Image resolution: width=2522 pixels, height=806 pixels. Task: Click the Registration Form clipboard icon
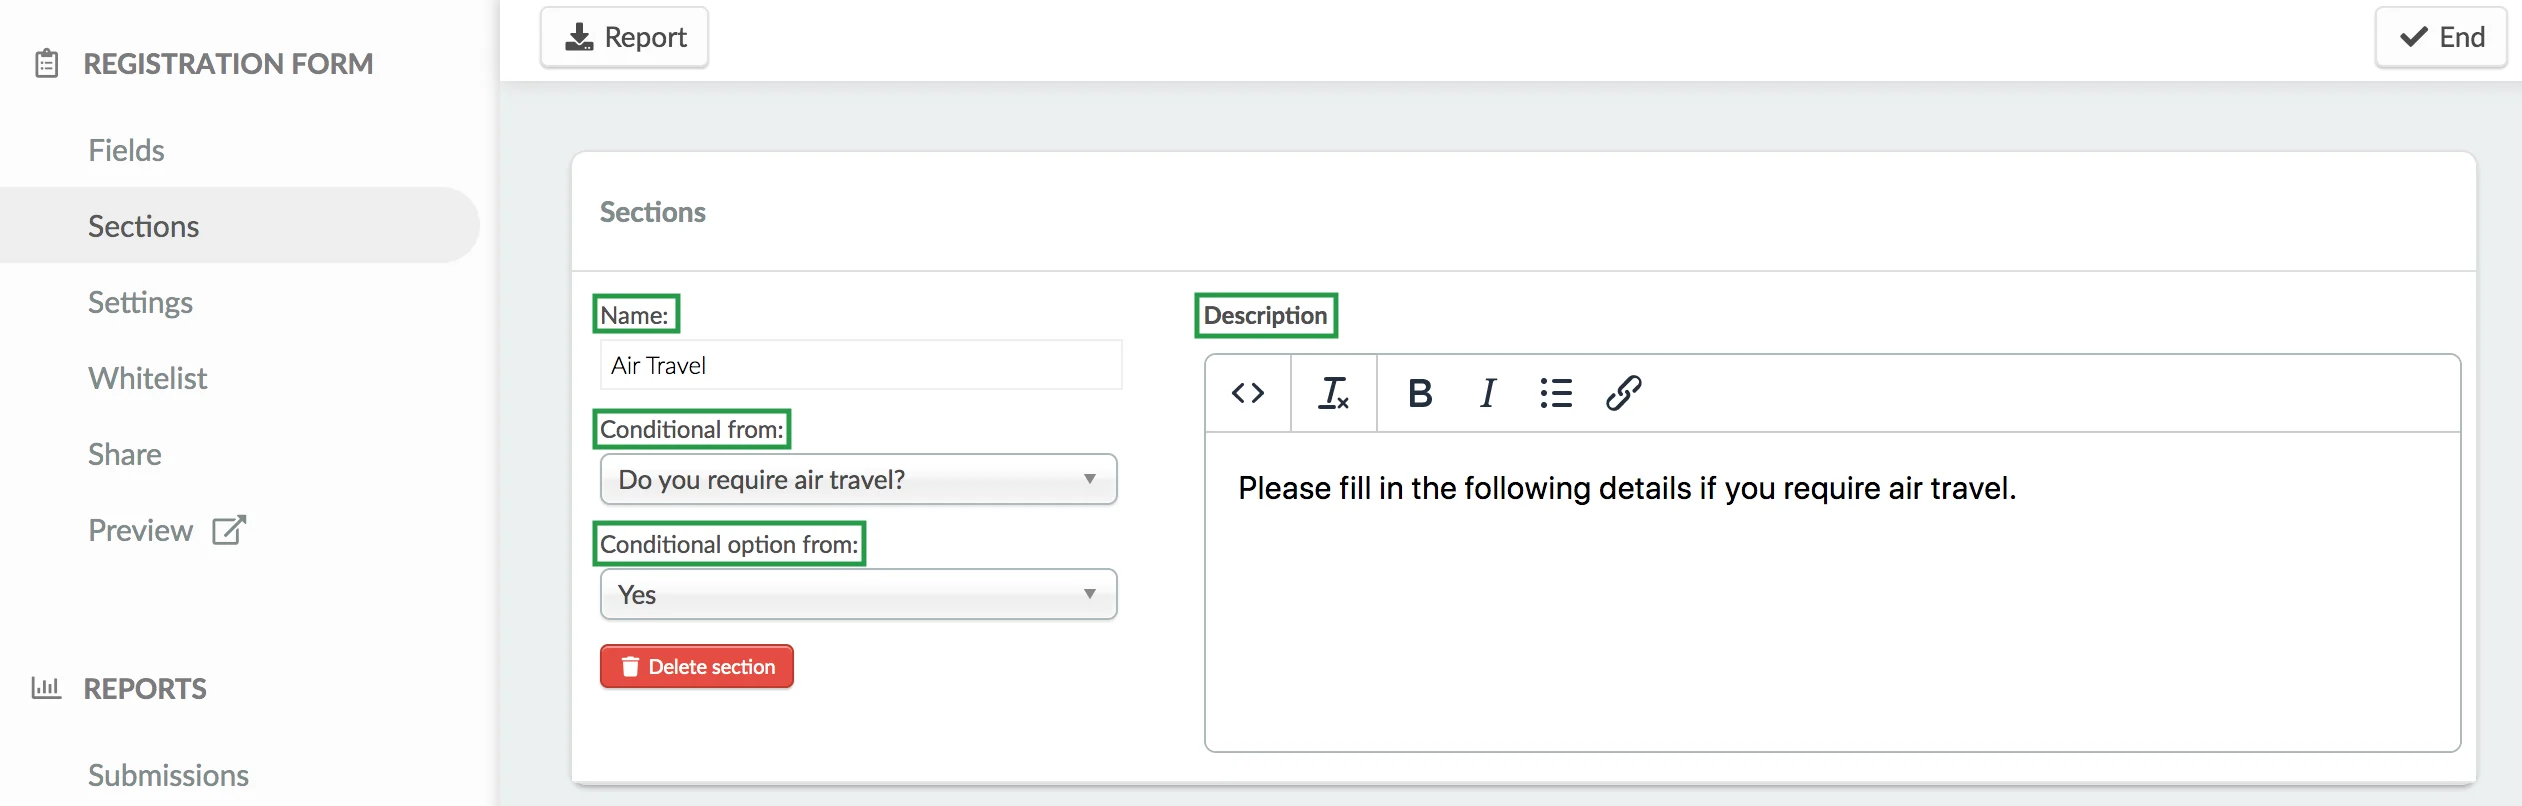46,64
